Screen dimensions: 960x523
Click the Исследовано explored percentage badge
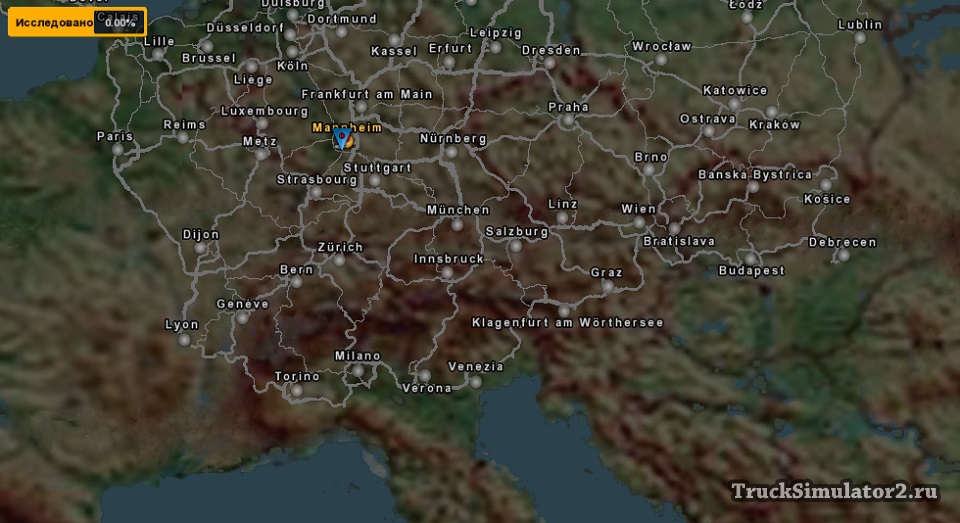coord(77,22)
